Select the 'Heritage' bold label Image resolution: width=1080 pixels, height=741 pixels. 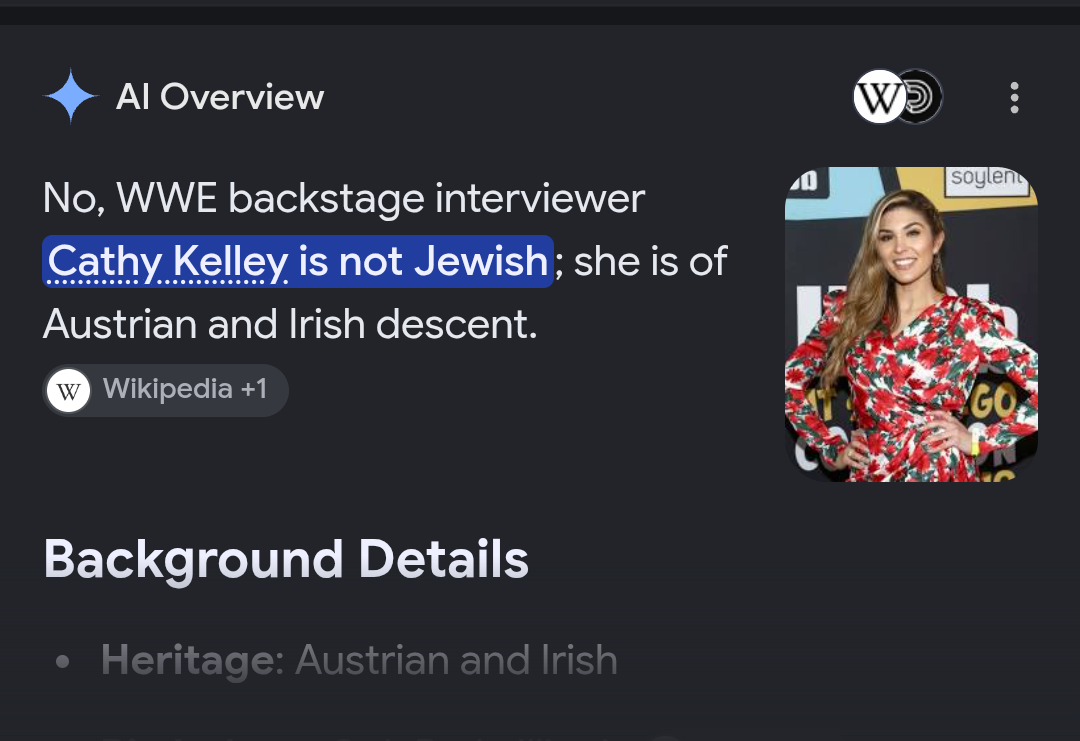point(187,660)
